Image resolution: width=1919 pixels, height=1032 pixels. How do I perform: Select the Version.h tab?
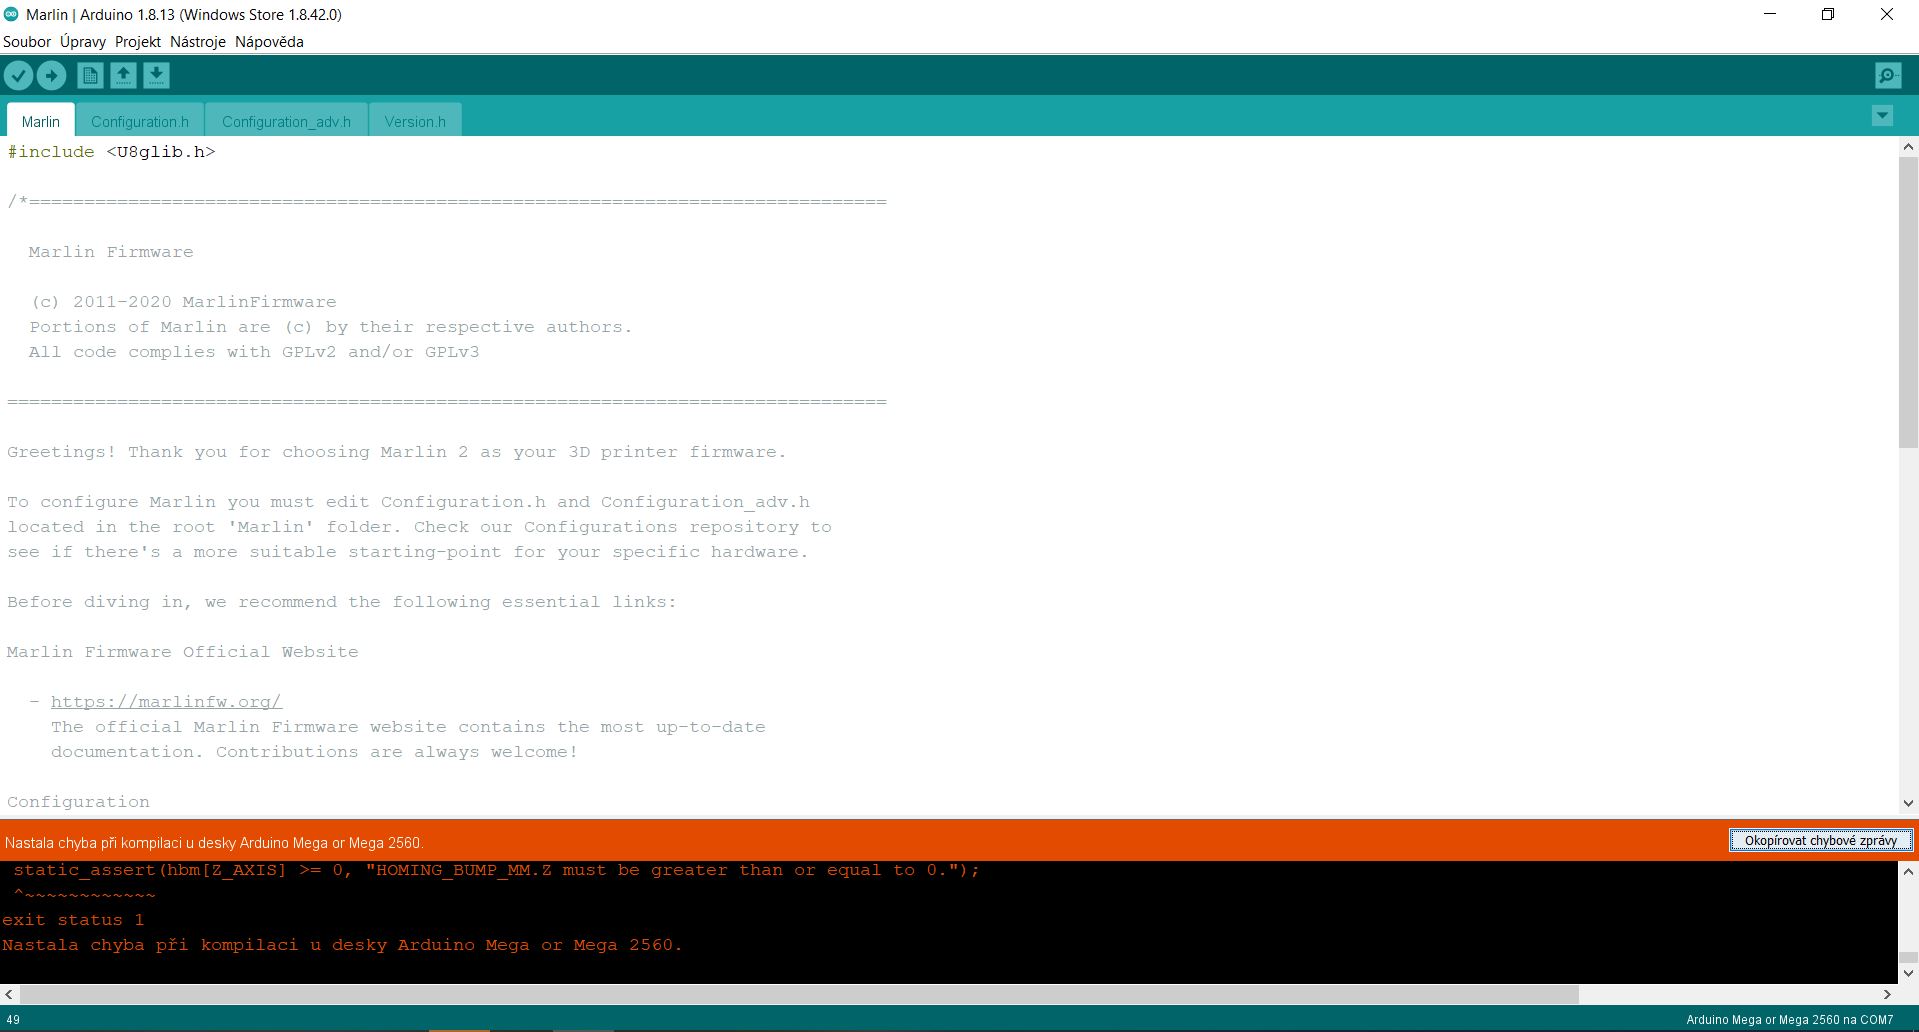click(x=415, y=121)
